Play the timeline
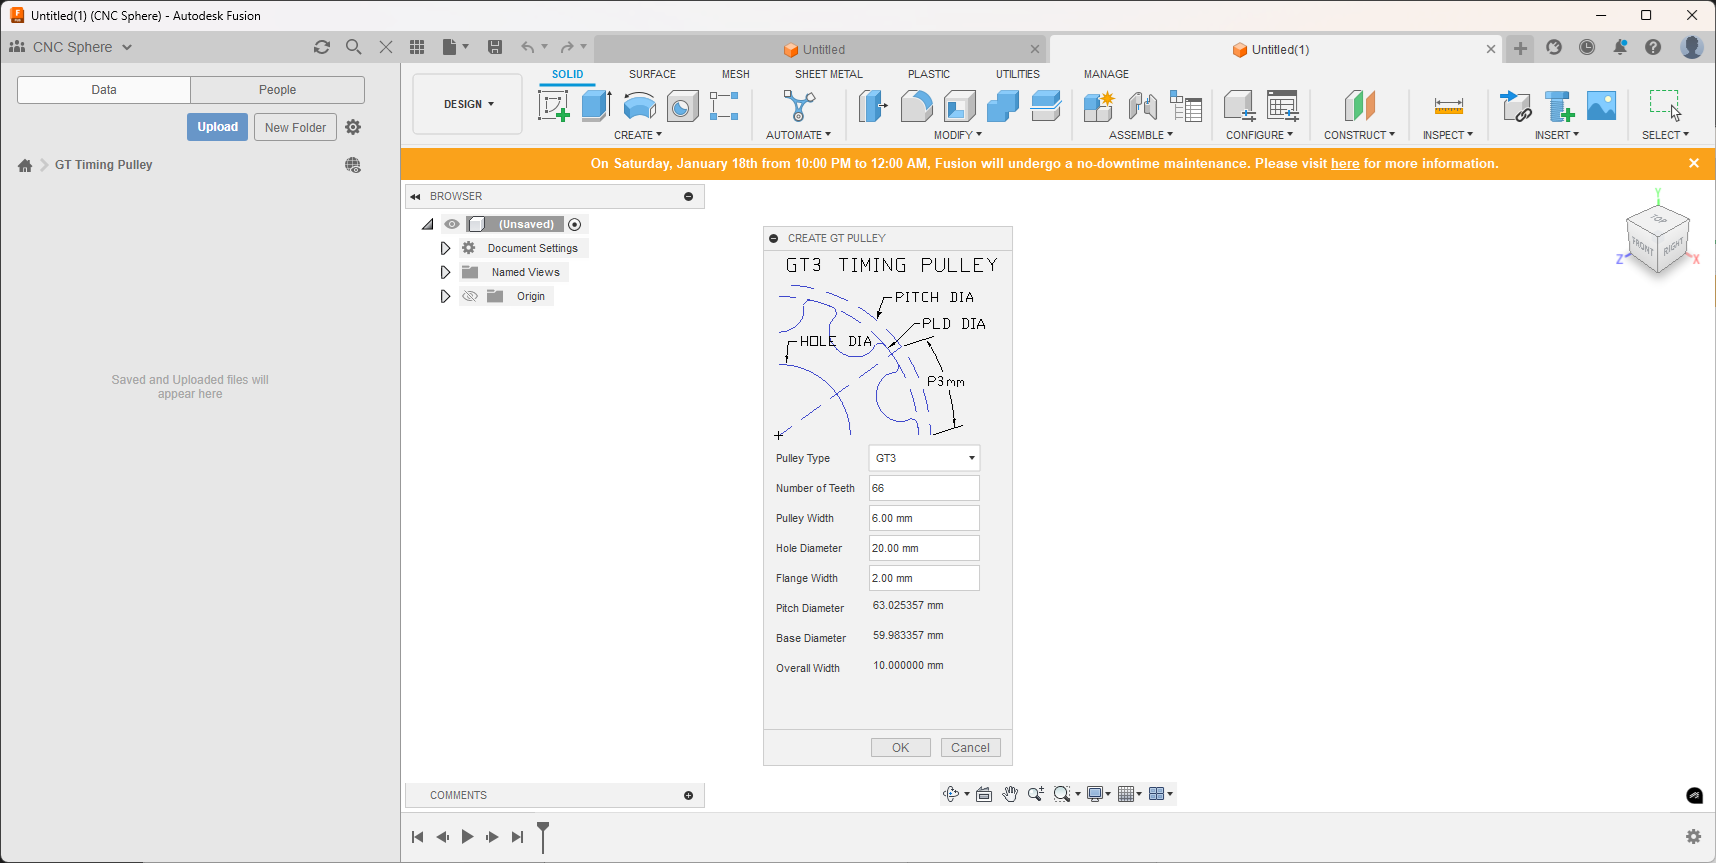This screenshot has width=1716, height=863. point(467,837)
